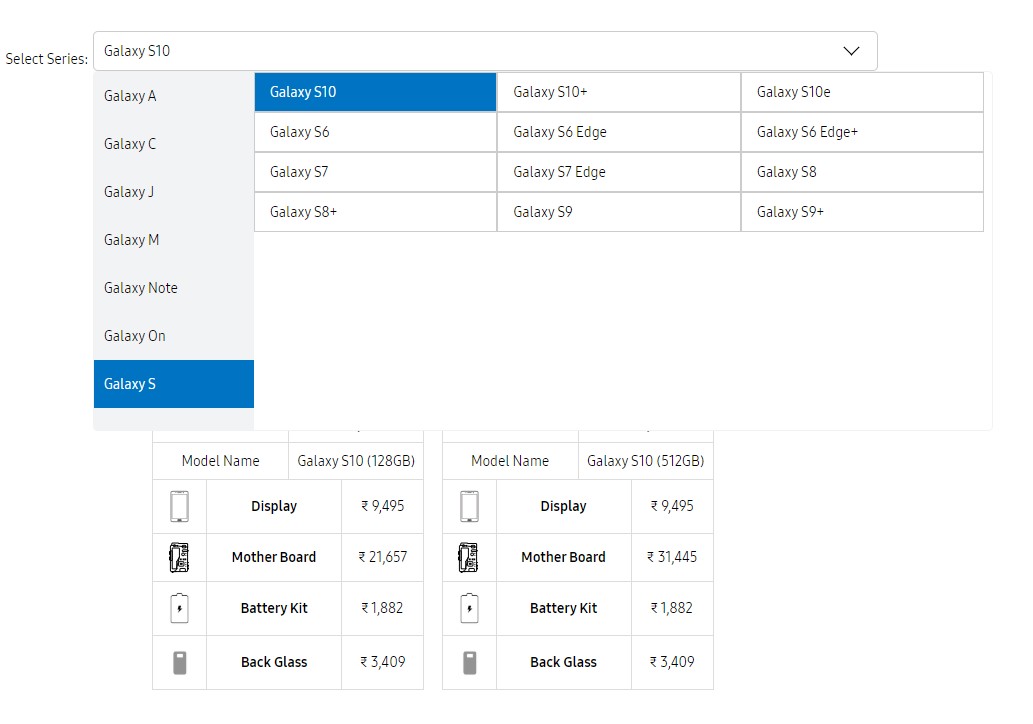Click display icon in Galaxy S10 128GB table

click(x=179, y=506)
